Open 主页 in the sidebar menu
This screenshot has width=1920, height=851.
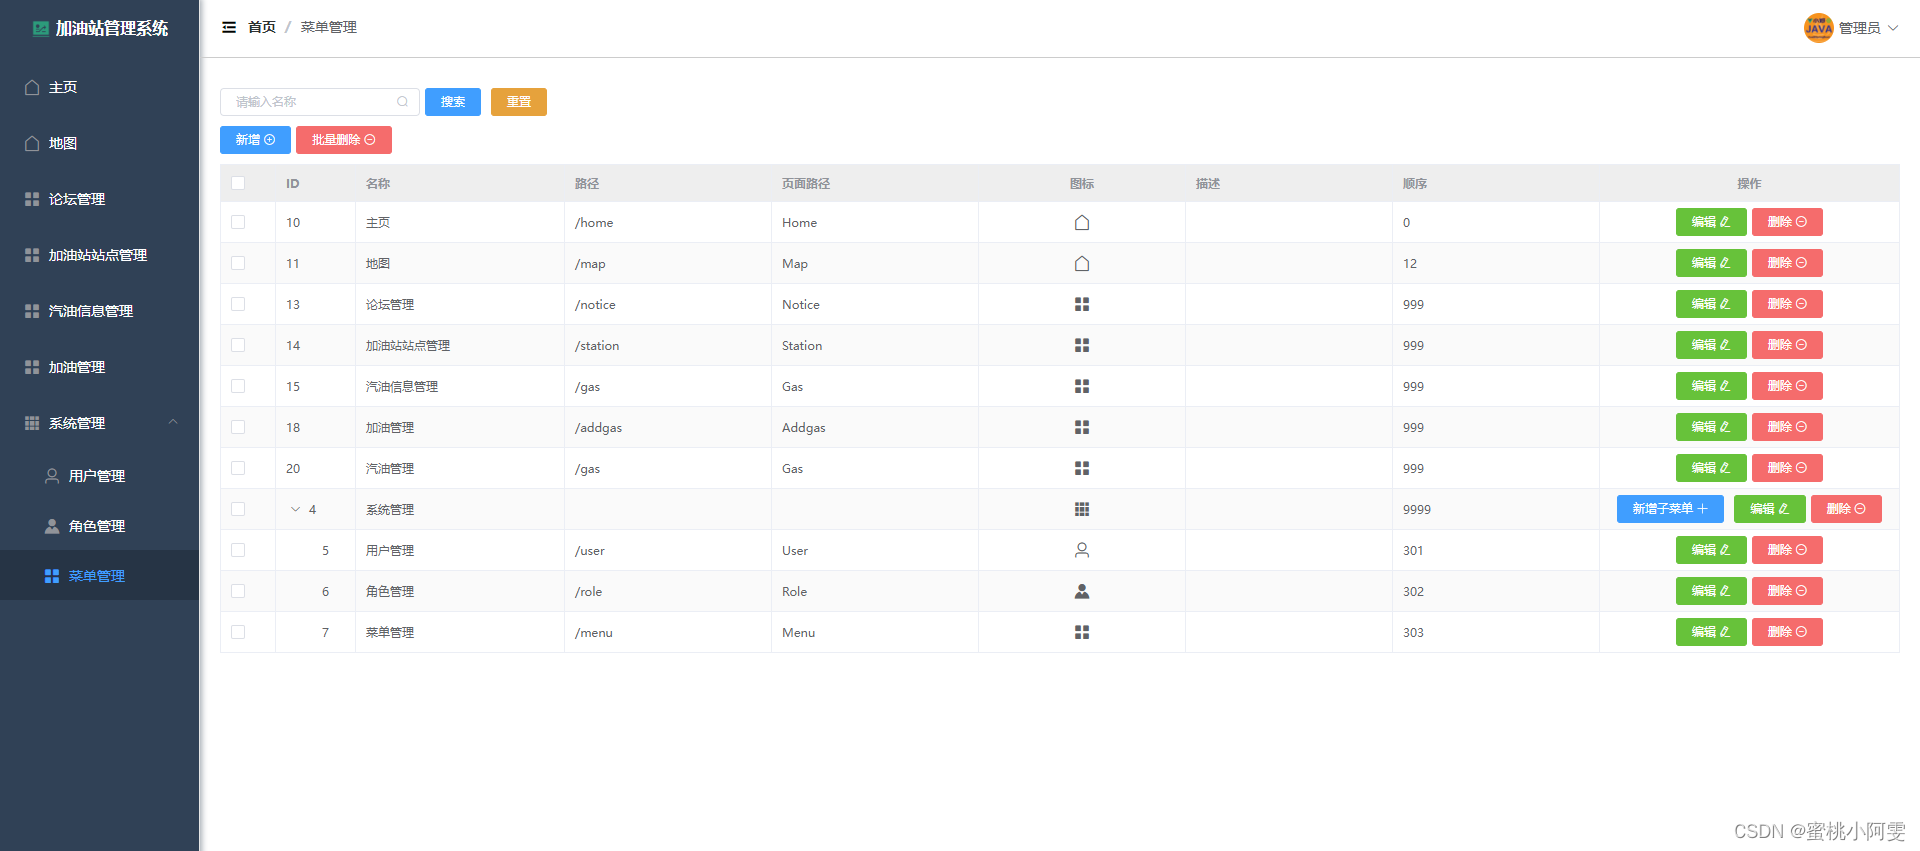coord(99,88)
